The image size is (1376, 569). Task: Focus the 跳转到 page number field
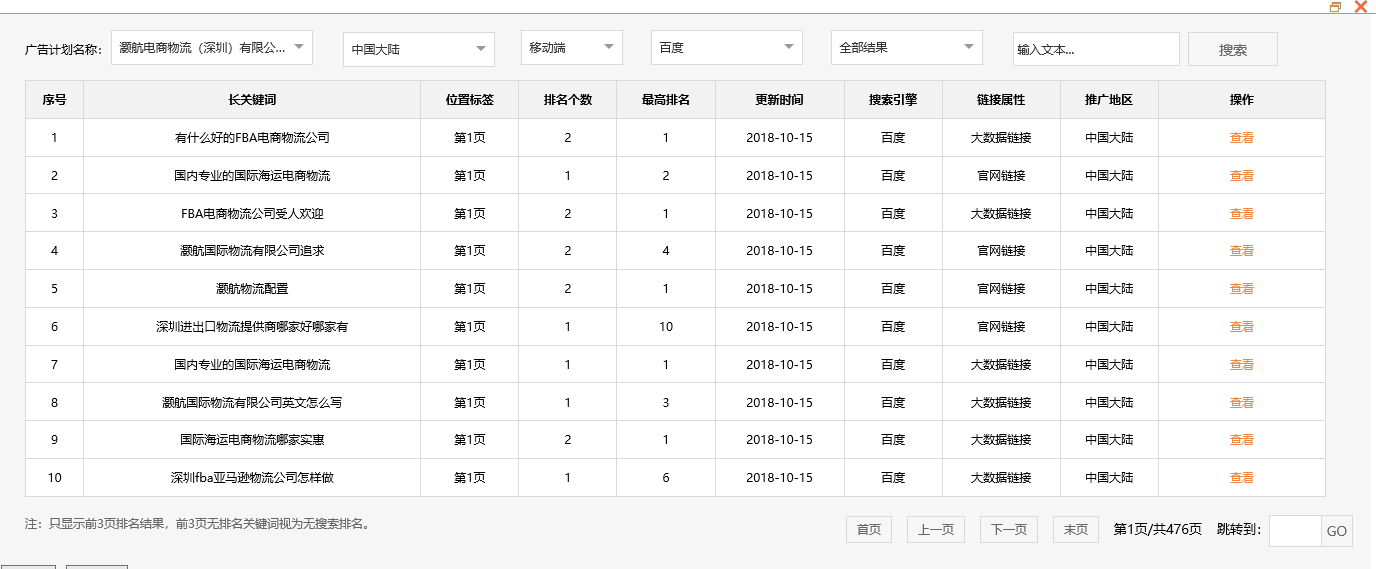coord(1295,531)
